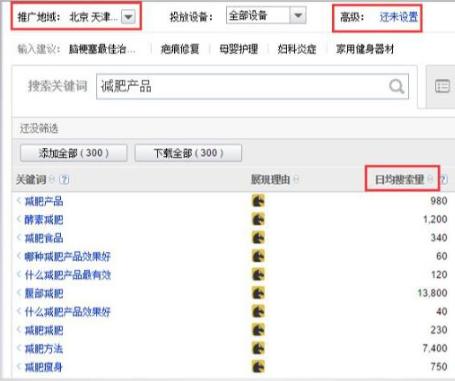455x381 pixels.
Task: Click the help question mark beside 日均搜索量 header
Action: tap(444, 180)
